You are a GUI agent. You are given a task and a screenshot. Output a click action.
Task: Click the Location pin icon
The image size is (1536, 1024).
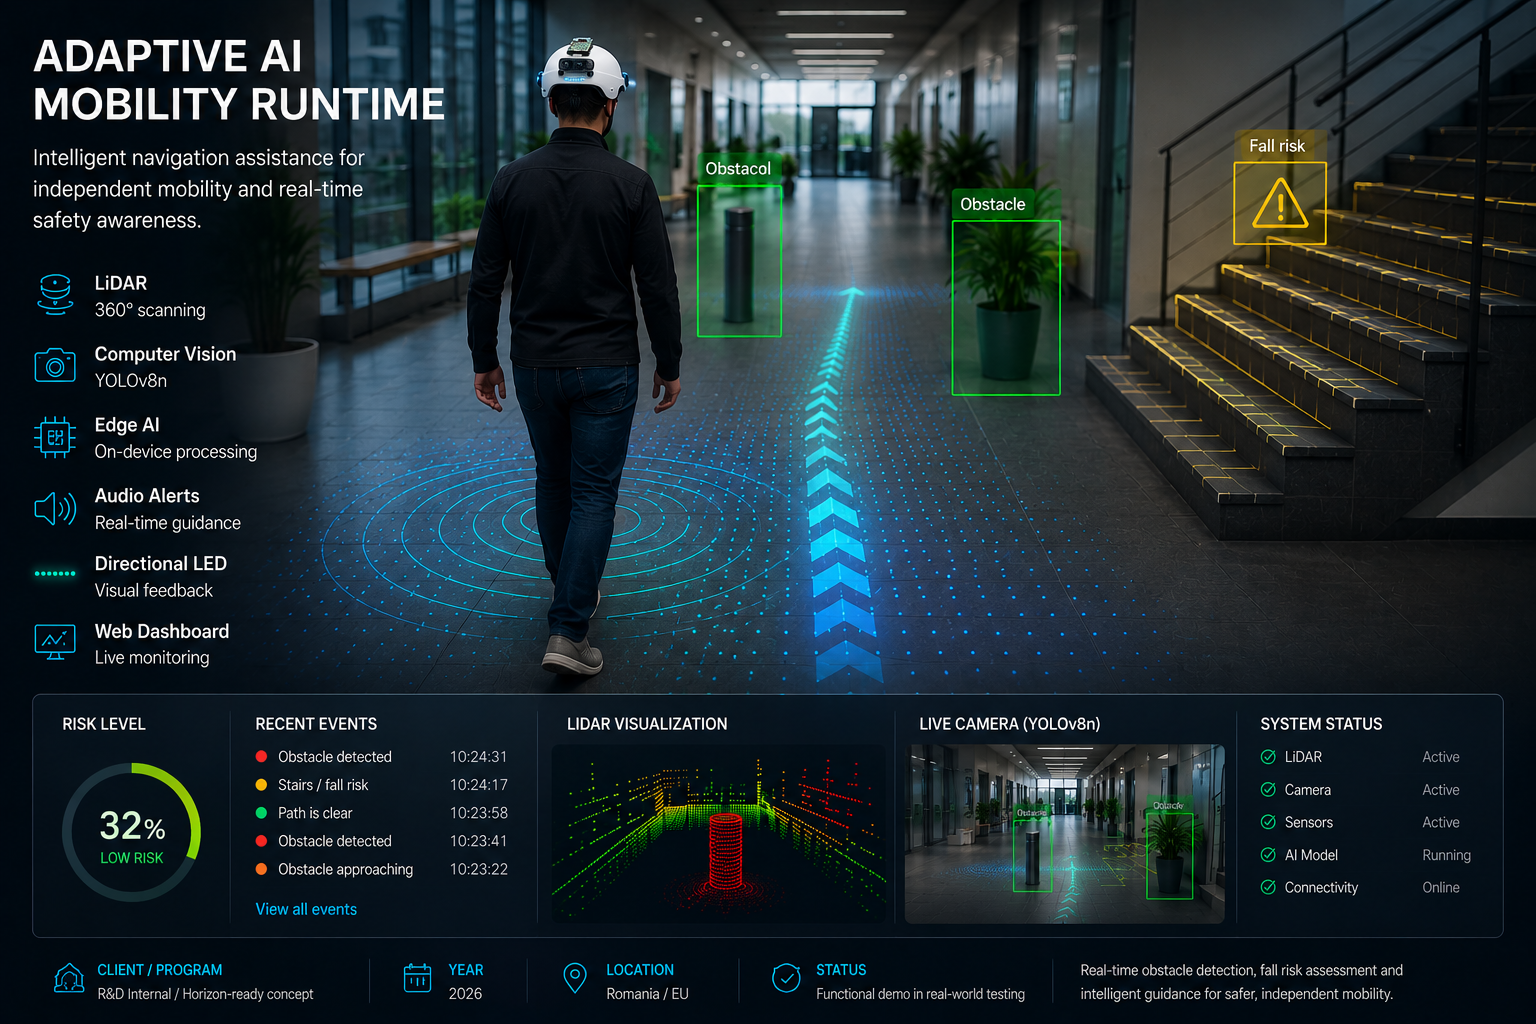[575, 978]
